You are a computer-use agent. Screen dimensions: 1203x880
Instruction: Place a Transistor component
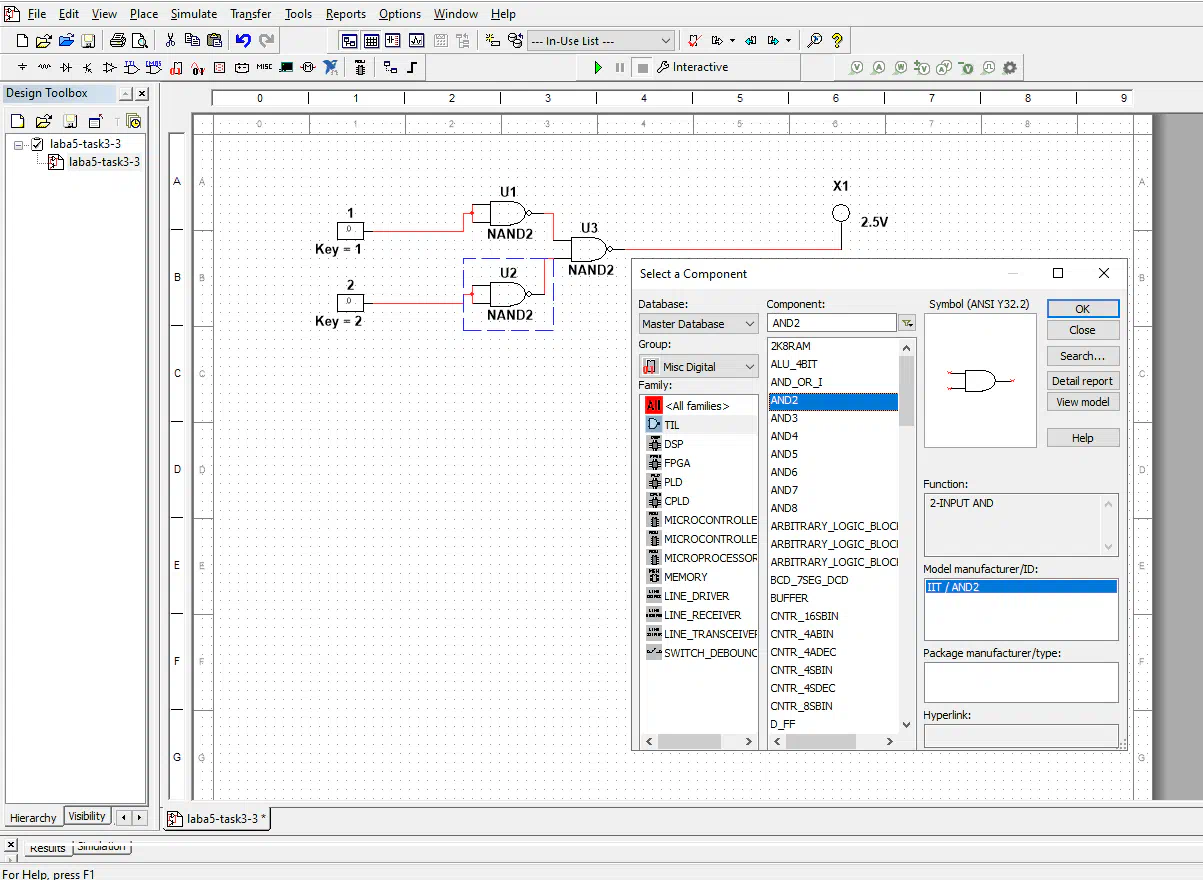[88, 67]
